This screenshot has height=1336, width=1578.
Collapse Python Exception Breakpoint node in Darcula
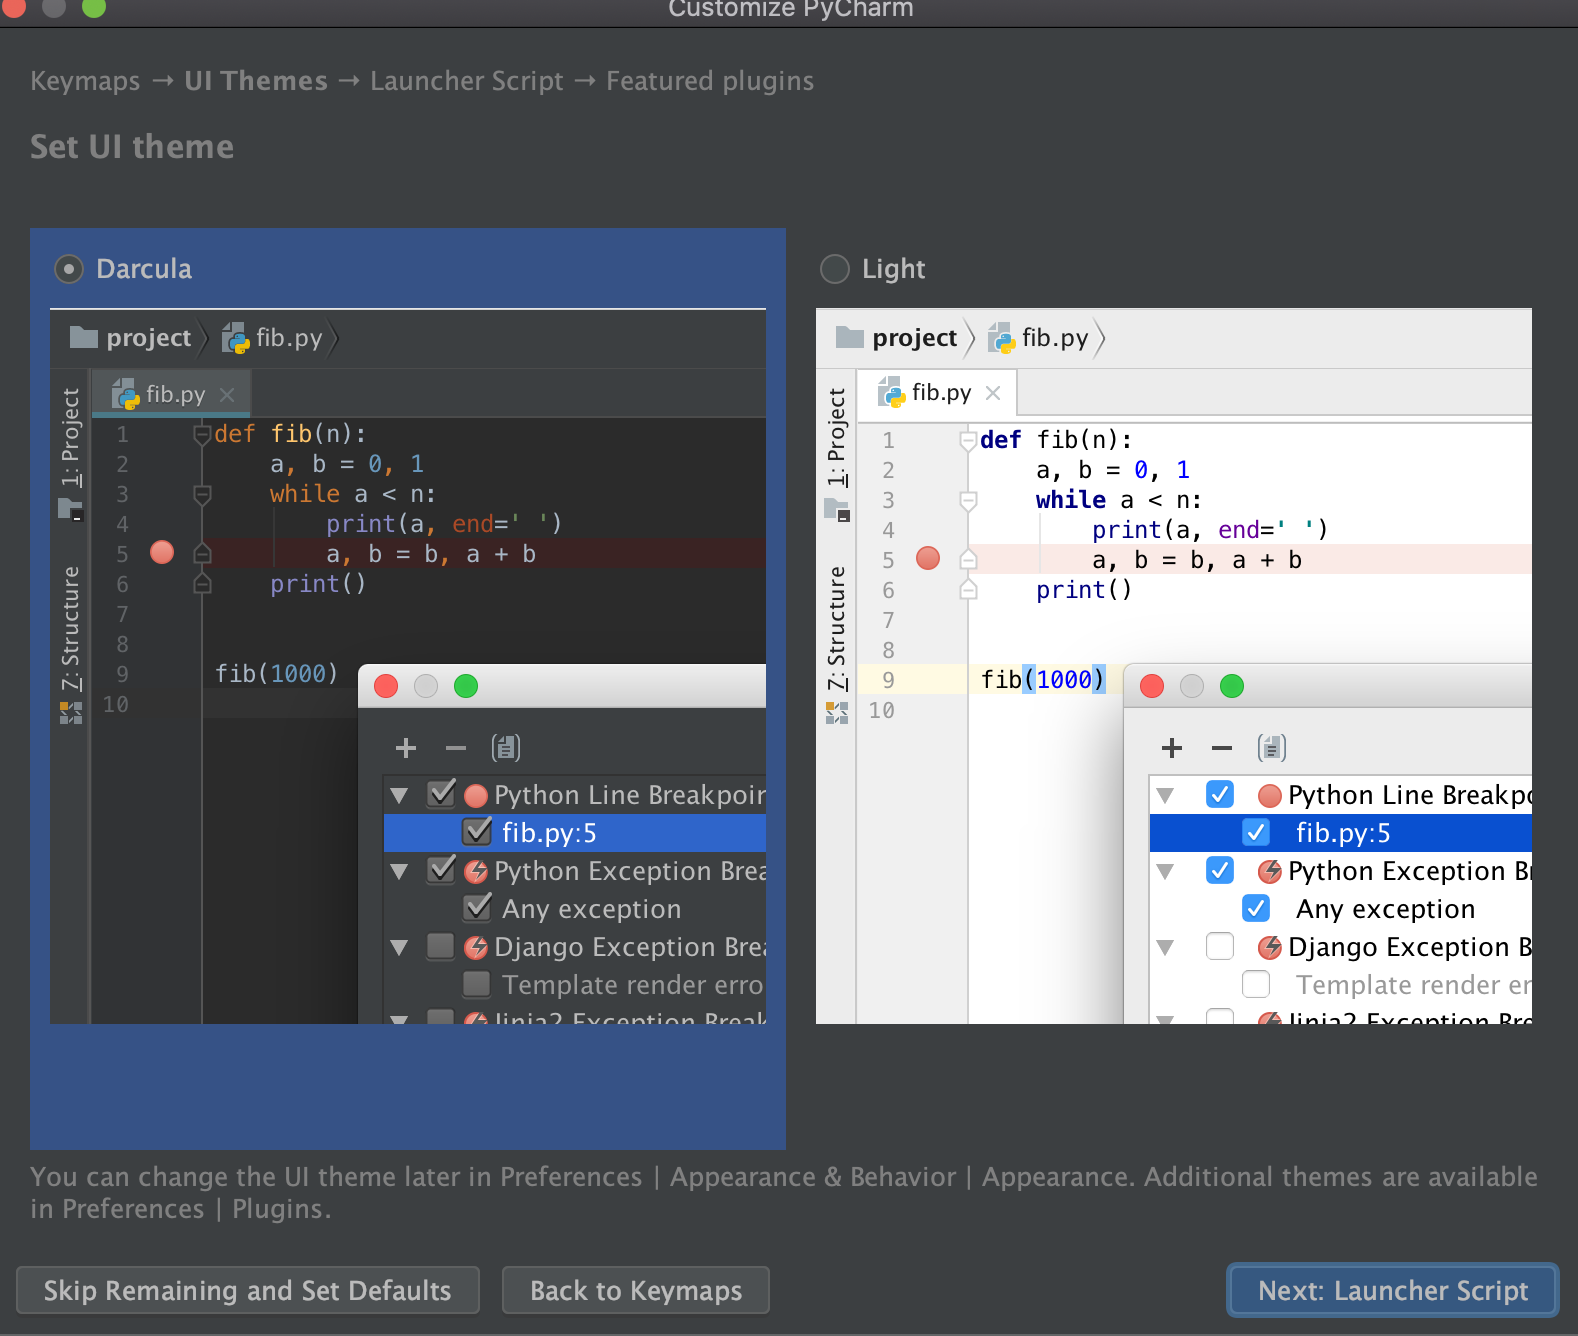coord(399,872)
